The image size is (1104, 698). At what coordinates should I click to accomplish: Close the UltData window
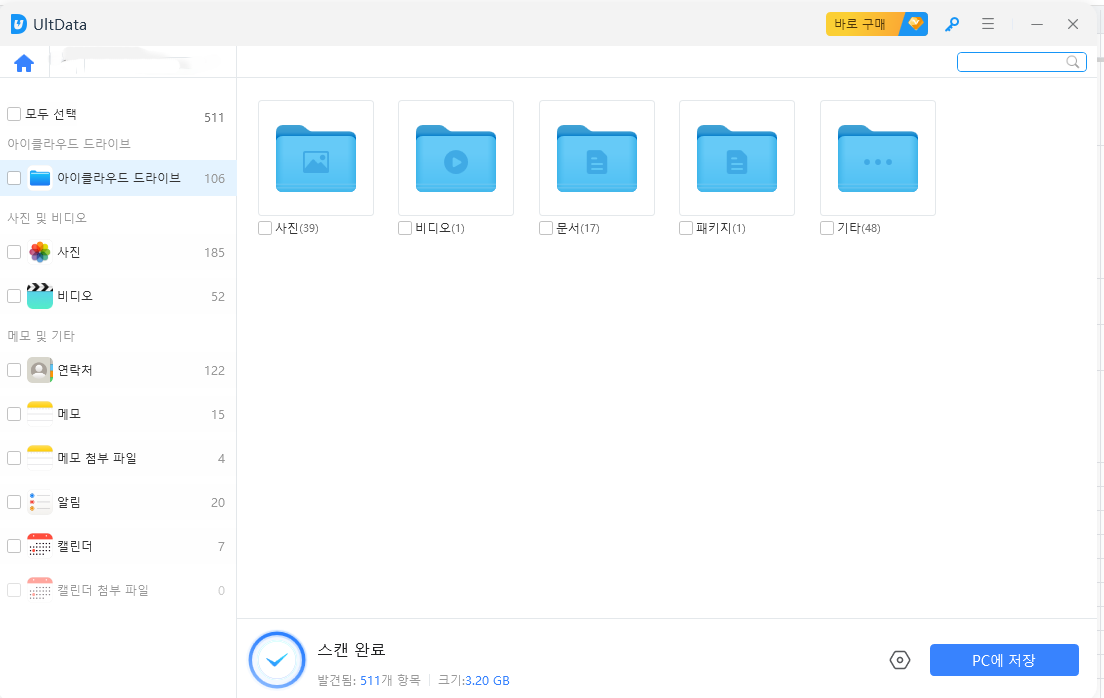(x=1072, y=24)
